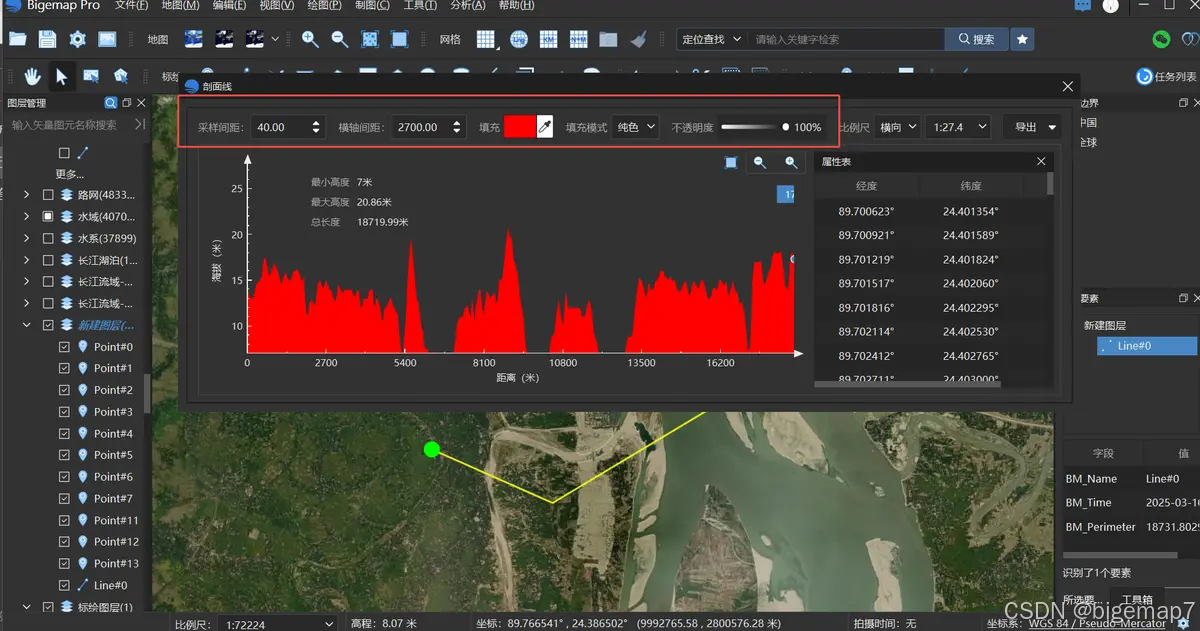This screenshot has width=1200, height=631.
Task: Zoom in the profile chart
Action: [x=791, y=162]
